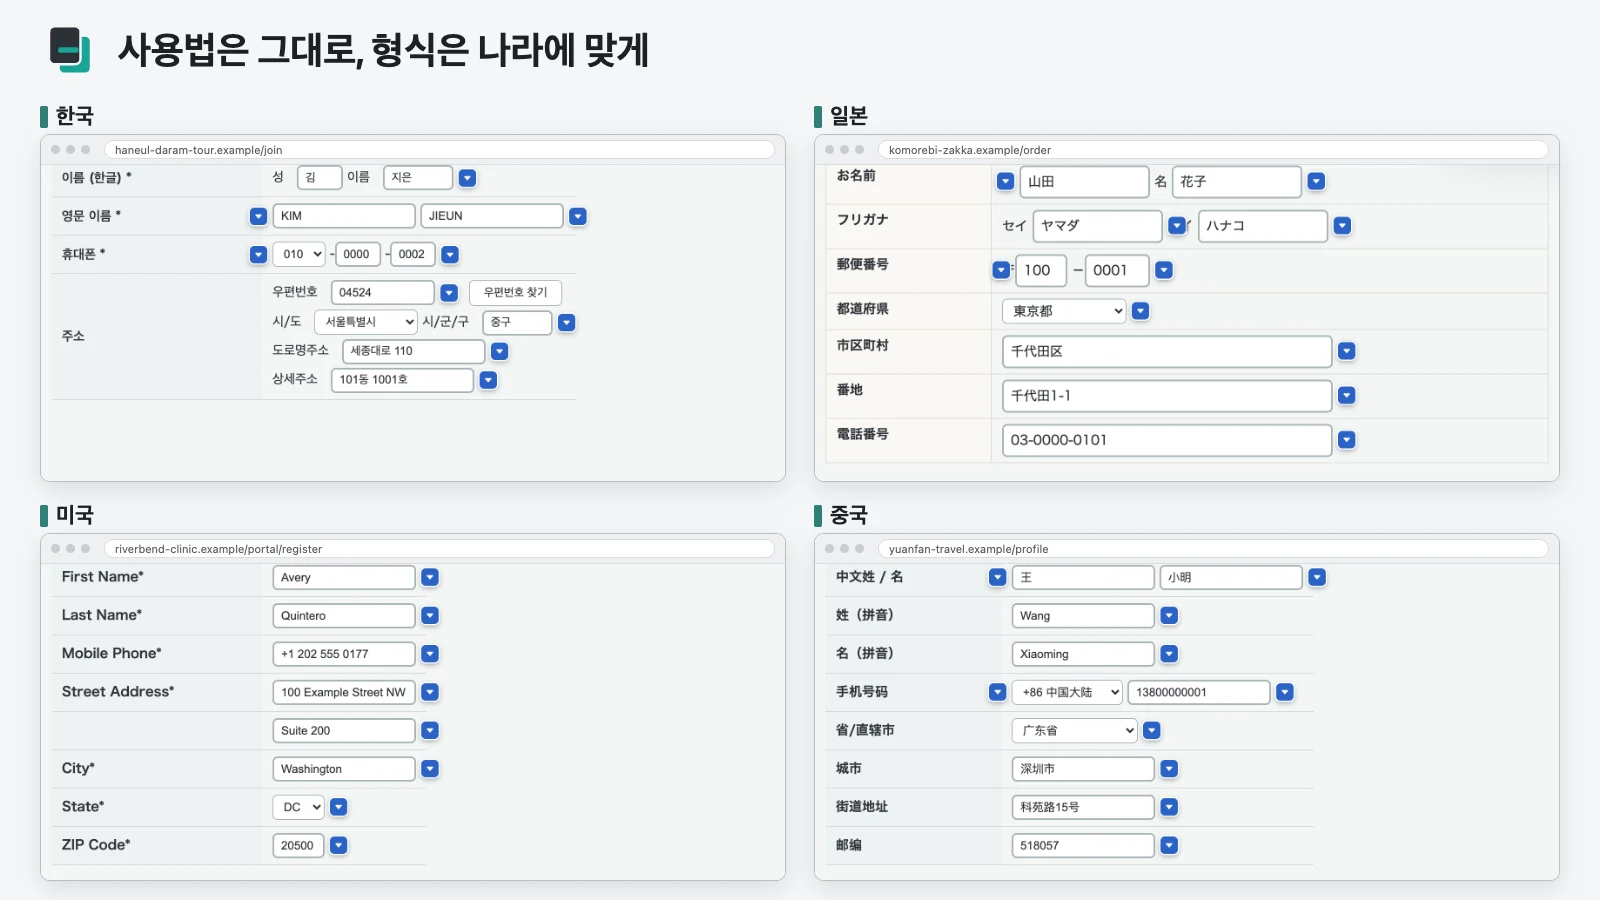Screen dimensions: 1600x900
Task: Click the 深圳市 city field
Action: tap(1083, 769)
